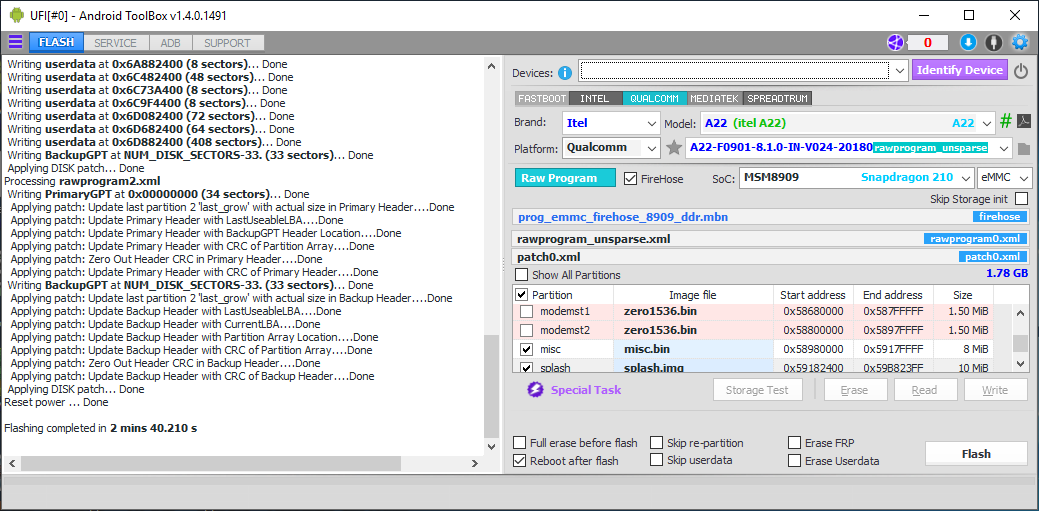1039x511 pixels.
Task: Switch to the SERVICE tab
Action: (x=115, y=43)
